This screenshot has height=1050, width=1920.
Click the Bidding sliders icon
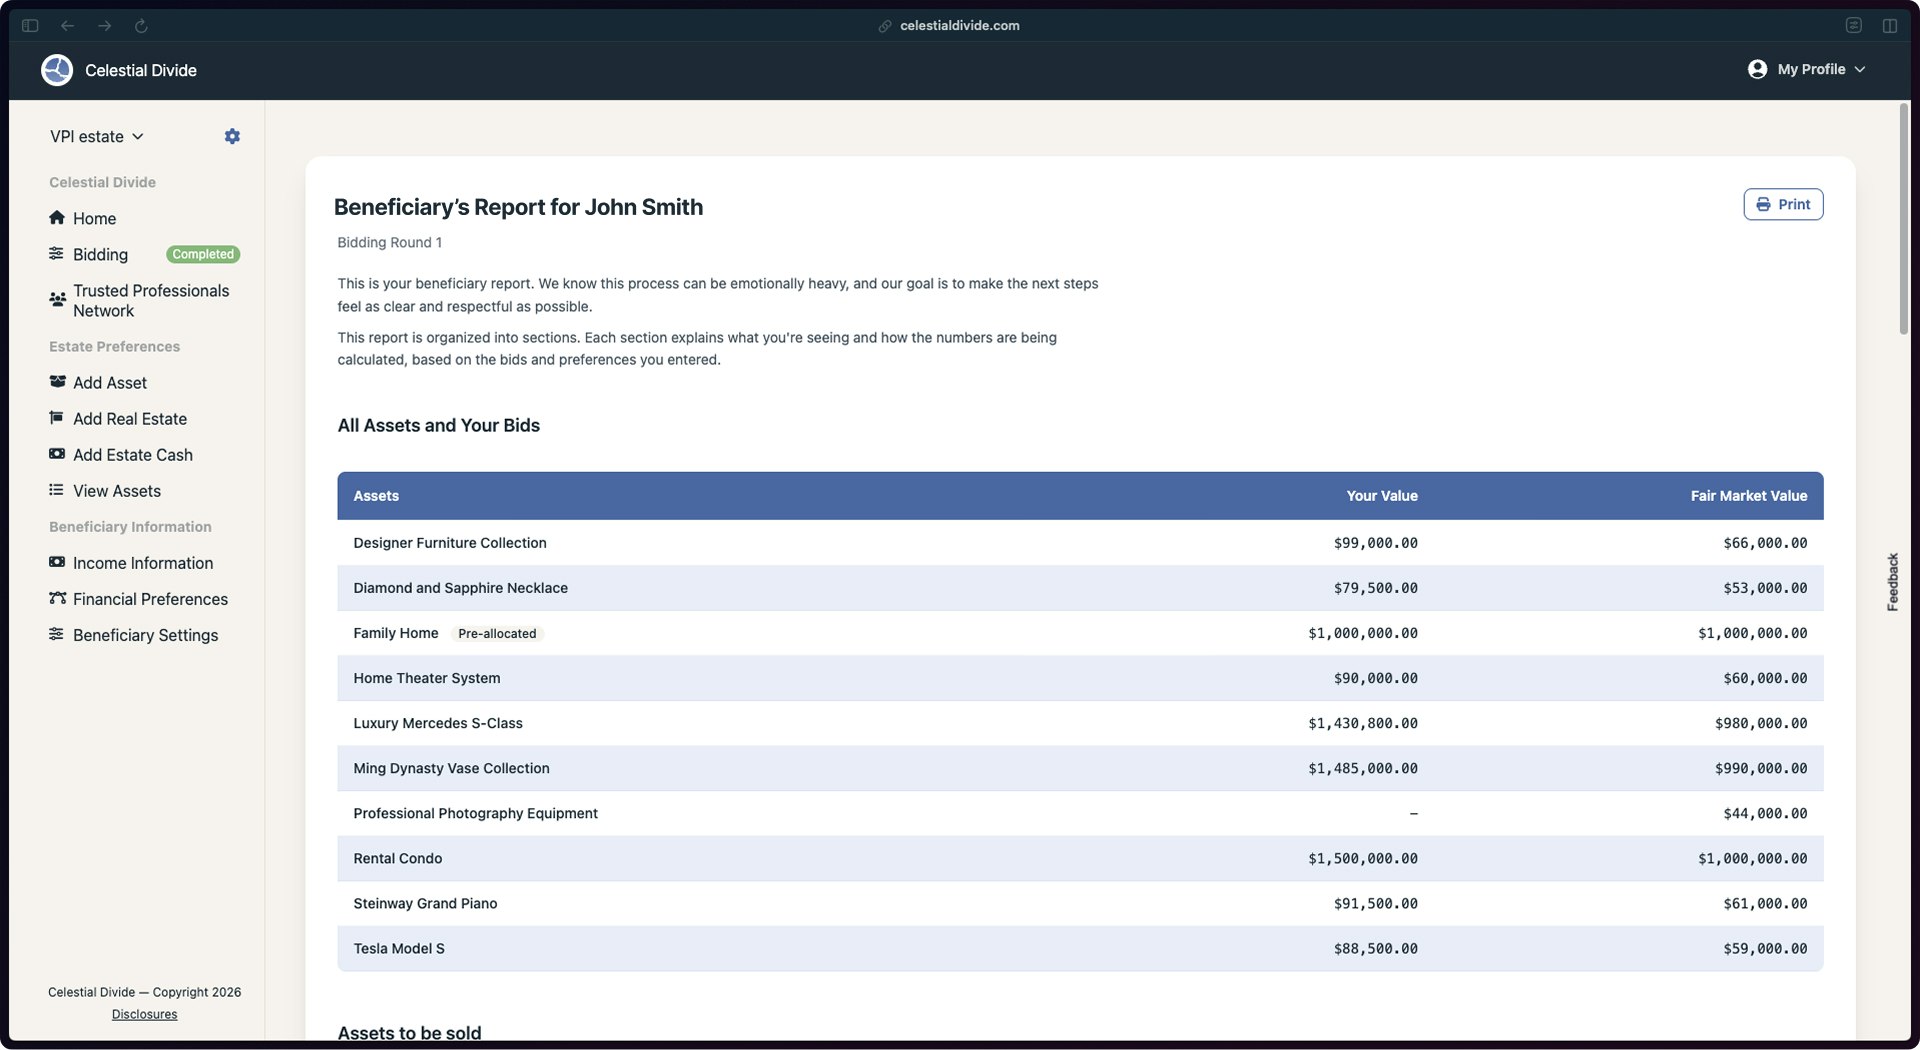[56, 254]
